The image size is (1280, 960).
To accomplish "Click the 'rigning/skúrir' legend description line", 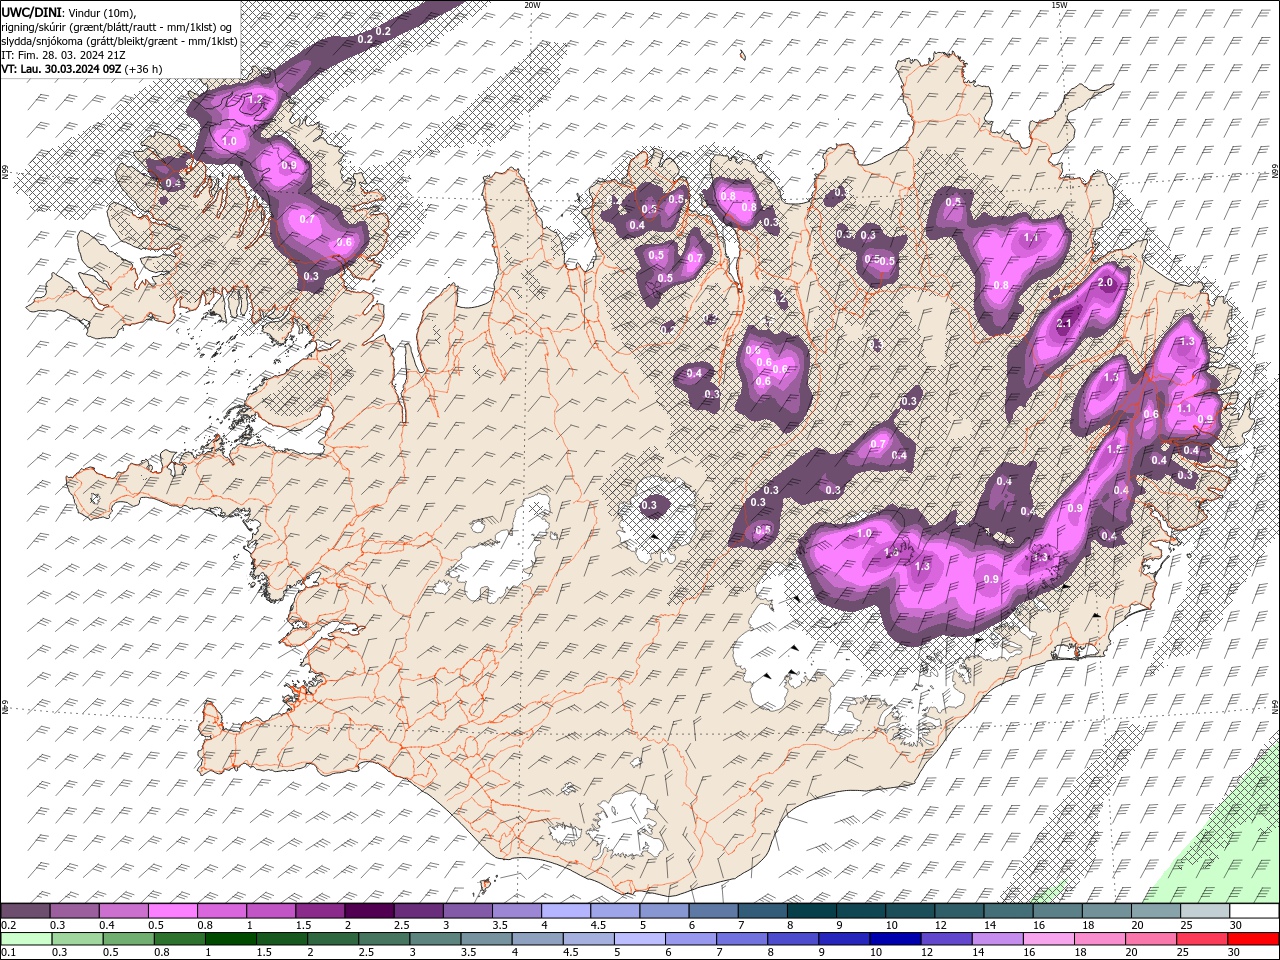I will (x=116, y=26).
